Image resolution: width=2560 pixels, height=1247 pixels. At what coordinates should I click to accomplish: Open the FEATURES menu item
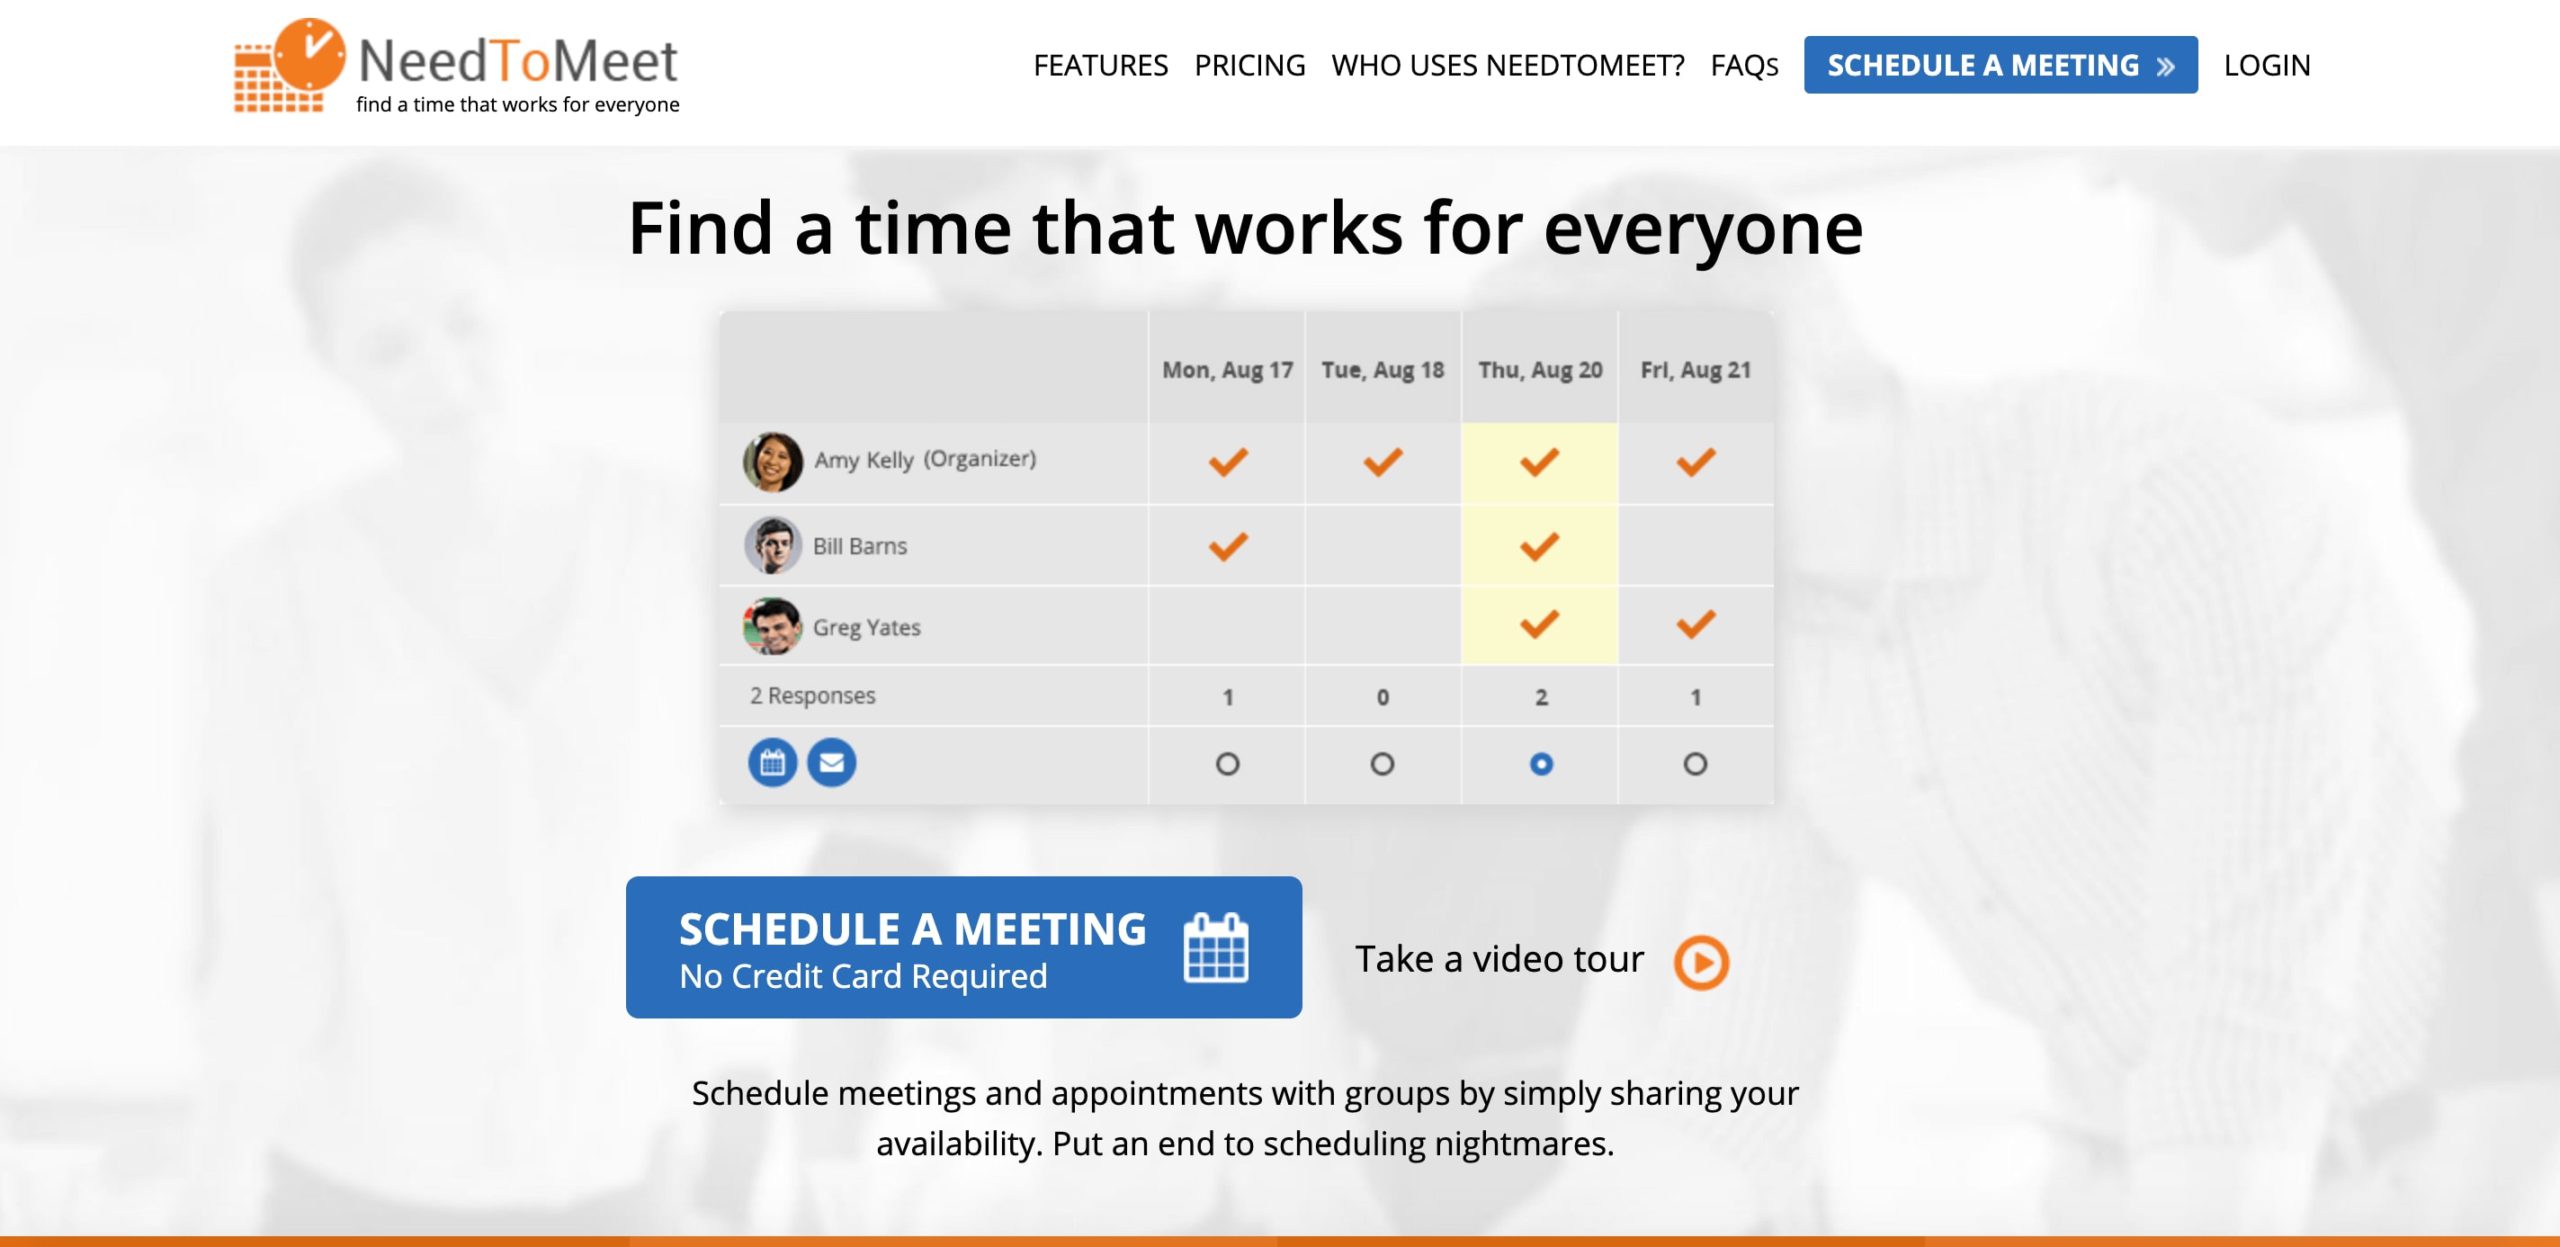1100,65
